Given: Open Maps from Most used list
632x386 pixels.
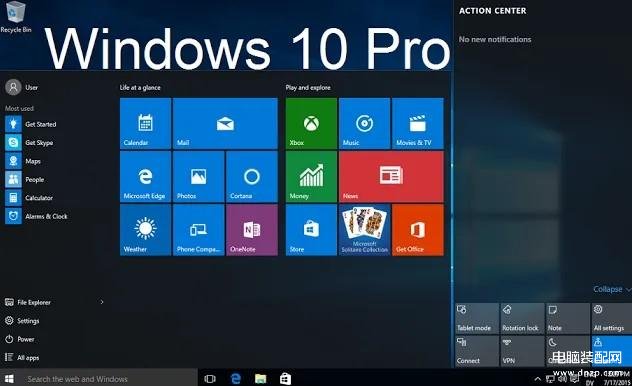Looking at the screenshot, I should [x=23, y=161].
